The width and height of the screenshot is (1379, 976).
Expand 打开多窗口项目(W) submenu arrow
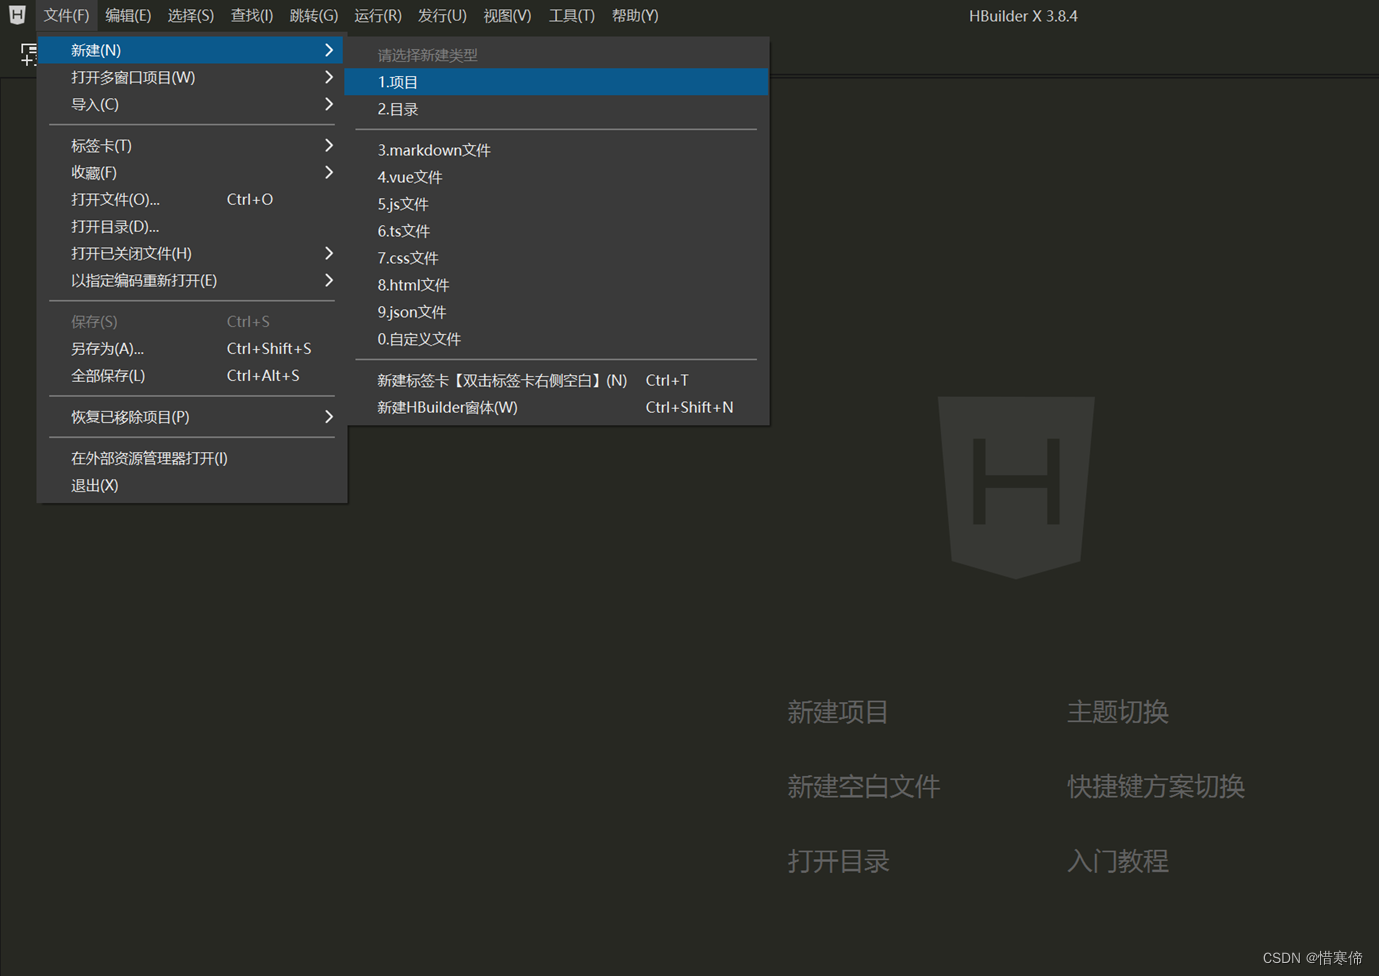[328, 77]
